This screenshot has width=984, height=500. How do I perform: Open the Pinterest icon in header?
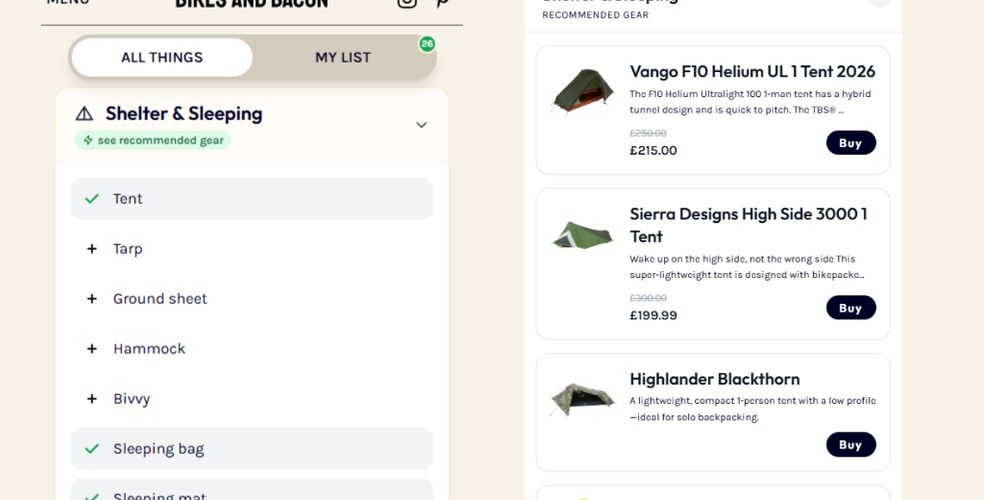(x=441, y=3)
